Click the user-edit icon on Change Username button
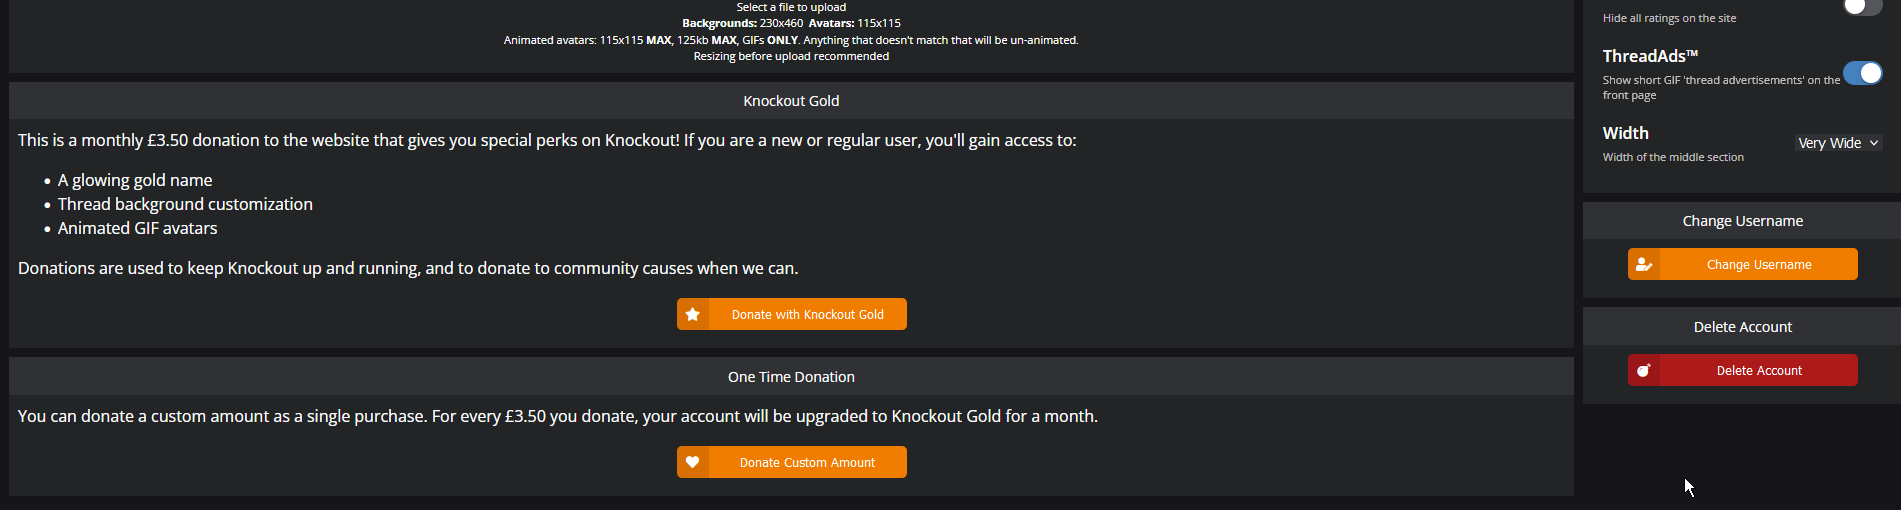The height and width of the screenshot is (510, 1901). (1643, 265)
